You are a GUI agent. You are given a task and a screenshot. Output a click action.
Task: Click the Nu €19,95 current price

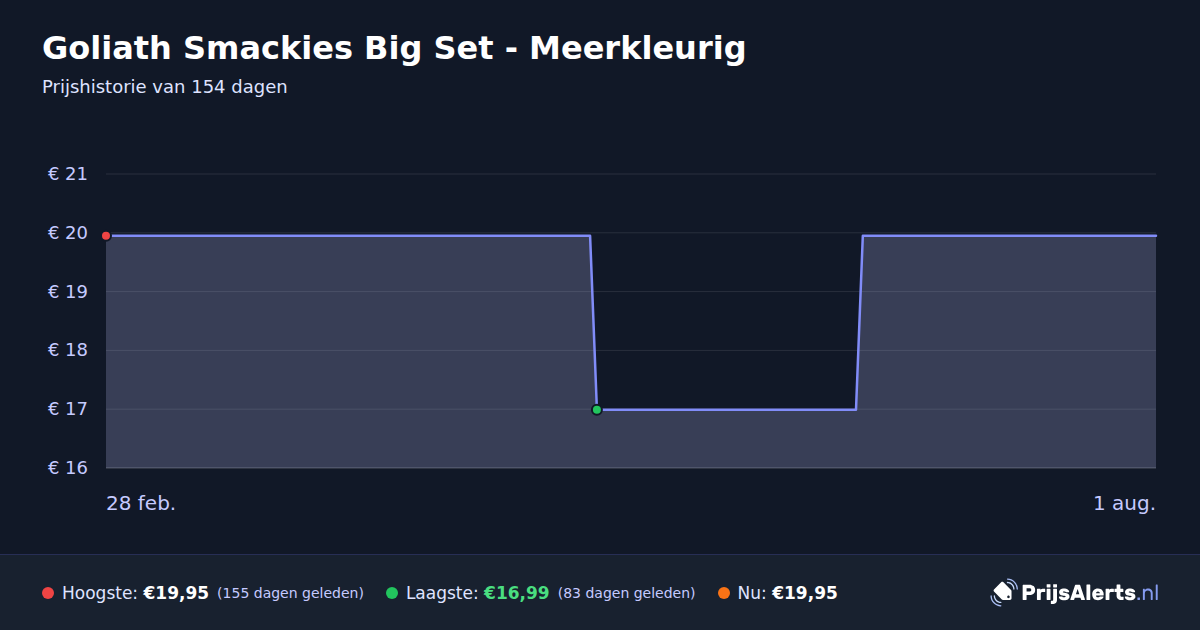pyautogui.click(x=804, y=593)
